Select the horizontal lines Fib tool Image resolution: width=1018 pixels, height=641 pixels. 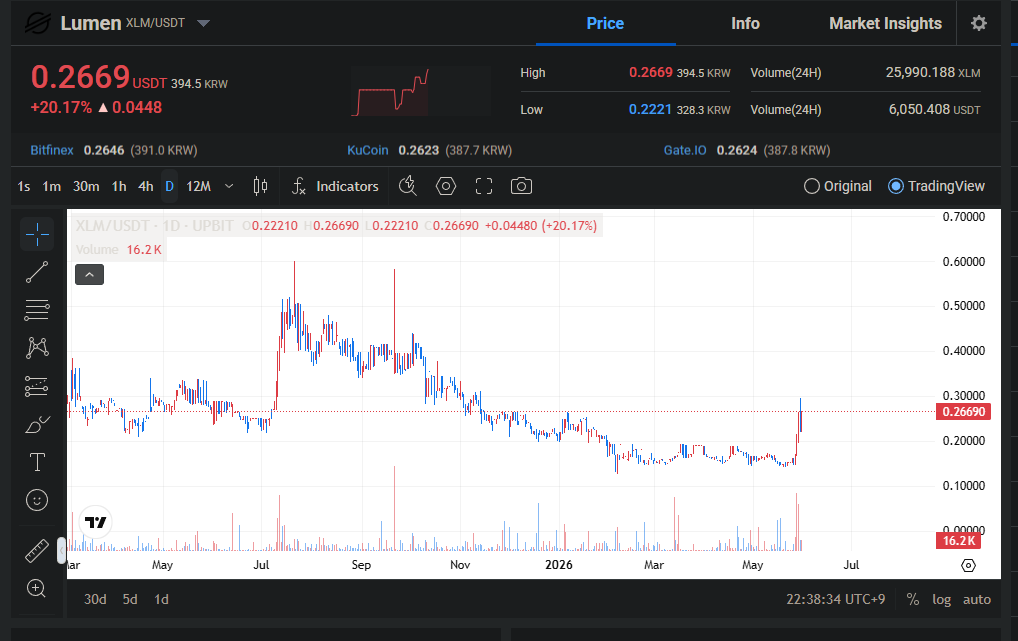37,310
